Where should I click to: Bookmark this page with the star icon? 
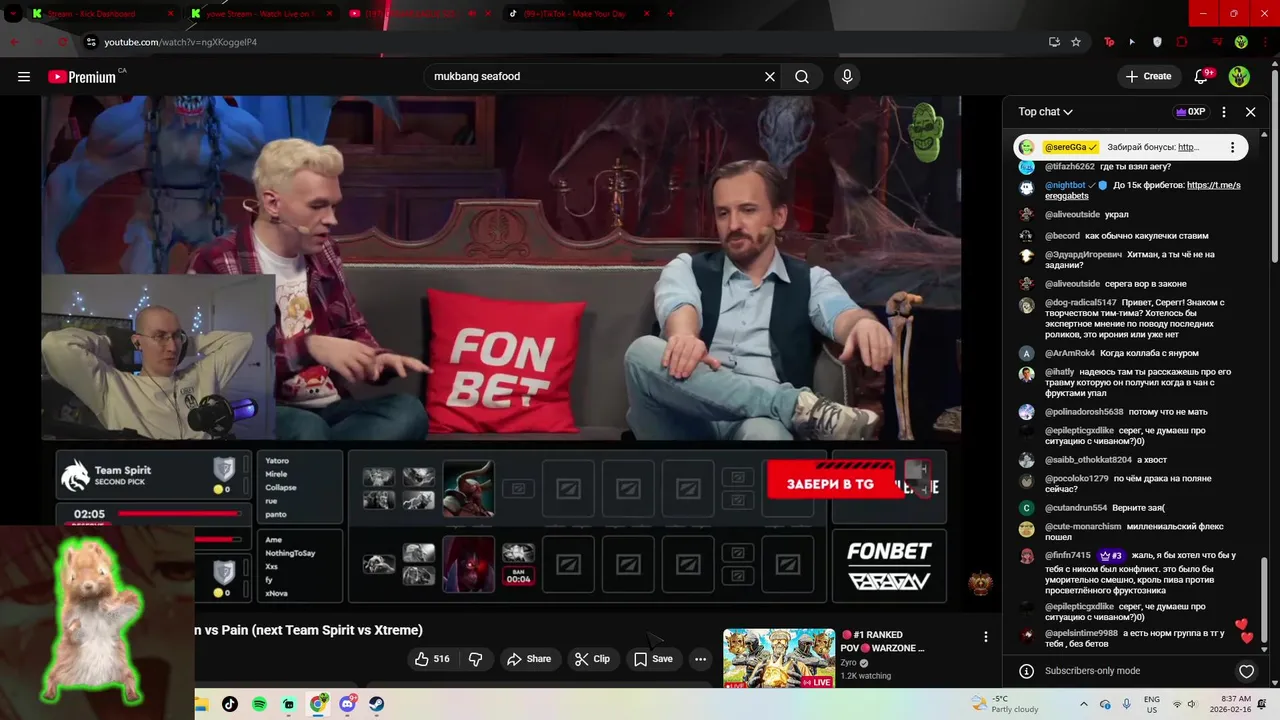point(1076,42)
